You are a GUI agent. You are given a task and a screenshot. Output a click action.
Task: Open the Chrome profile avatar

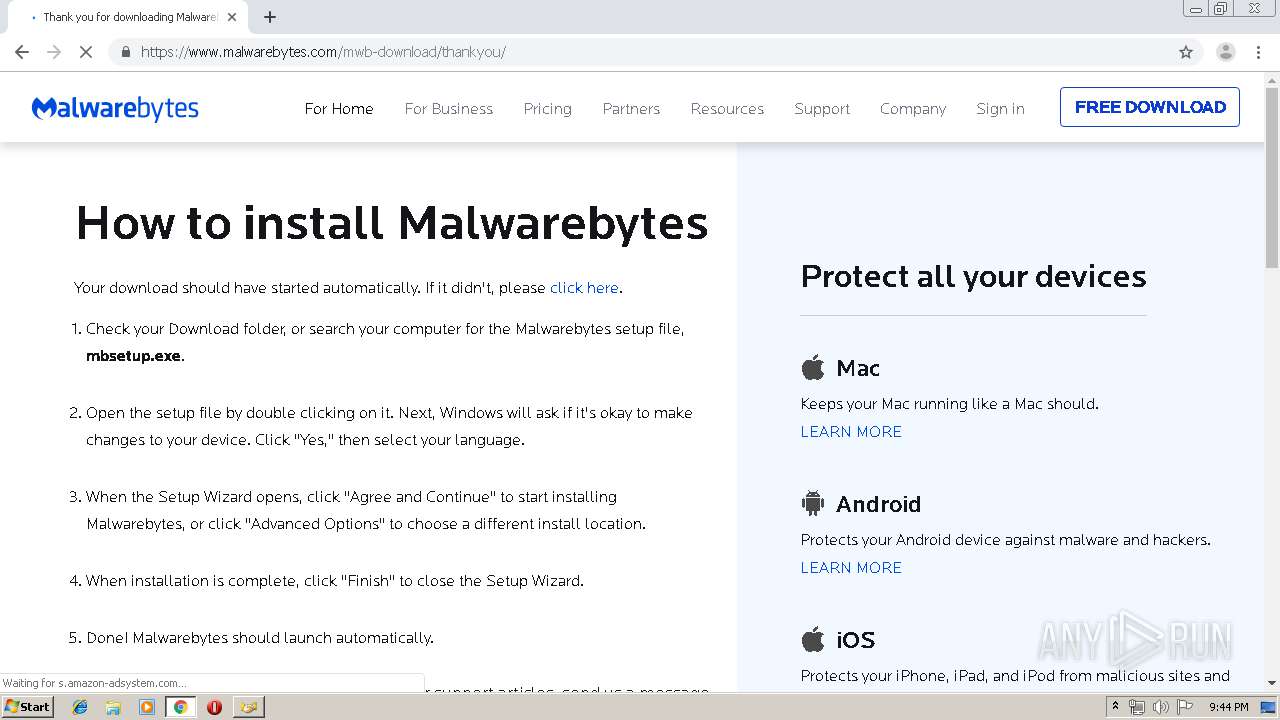1225,52
